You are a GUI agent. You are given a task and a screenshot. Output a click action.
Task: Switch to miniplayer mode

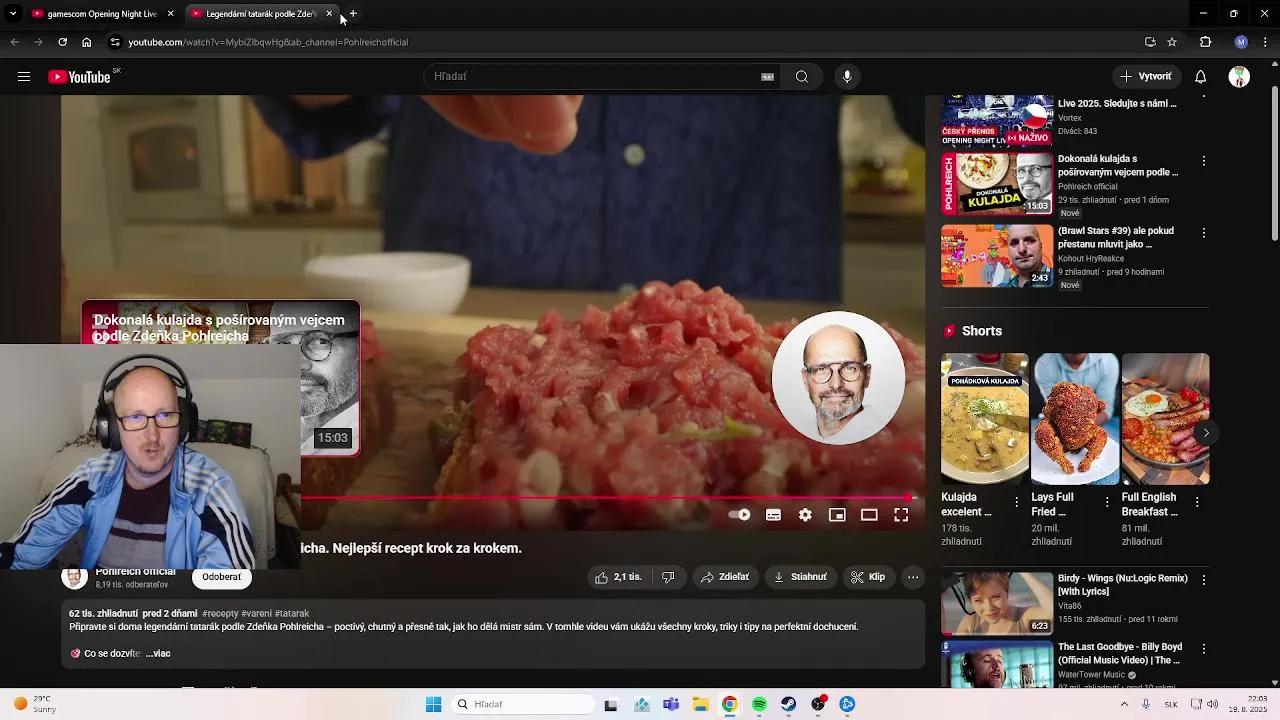(837, 515)
